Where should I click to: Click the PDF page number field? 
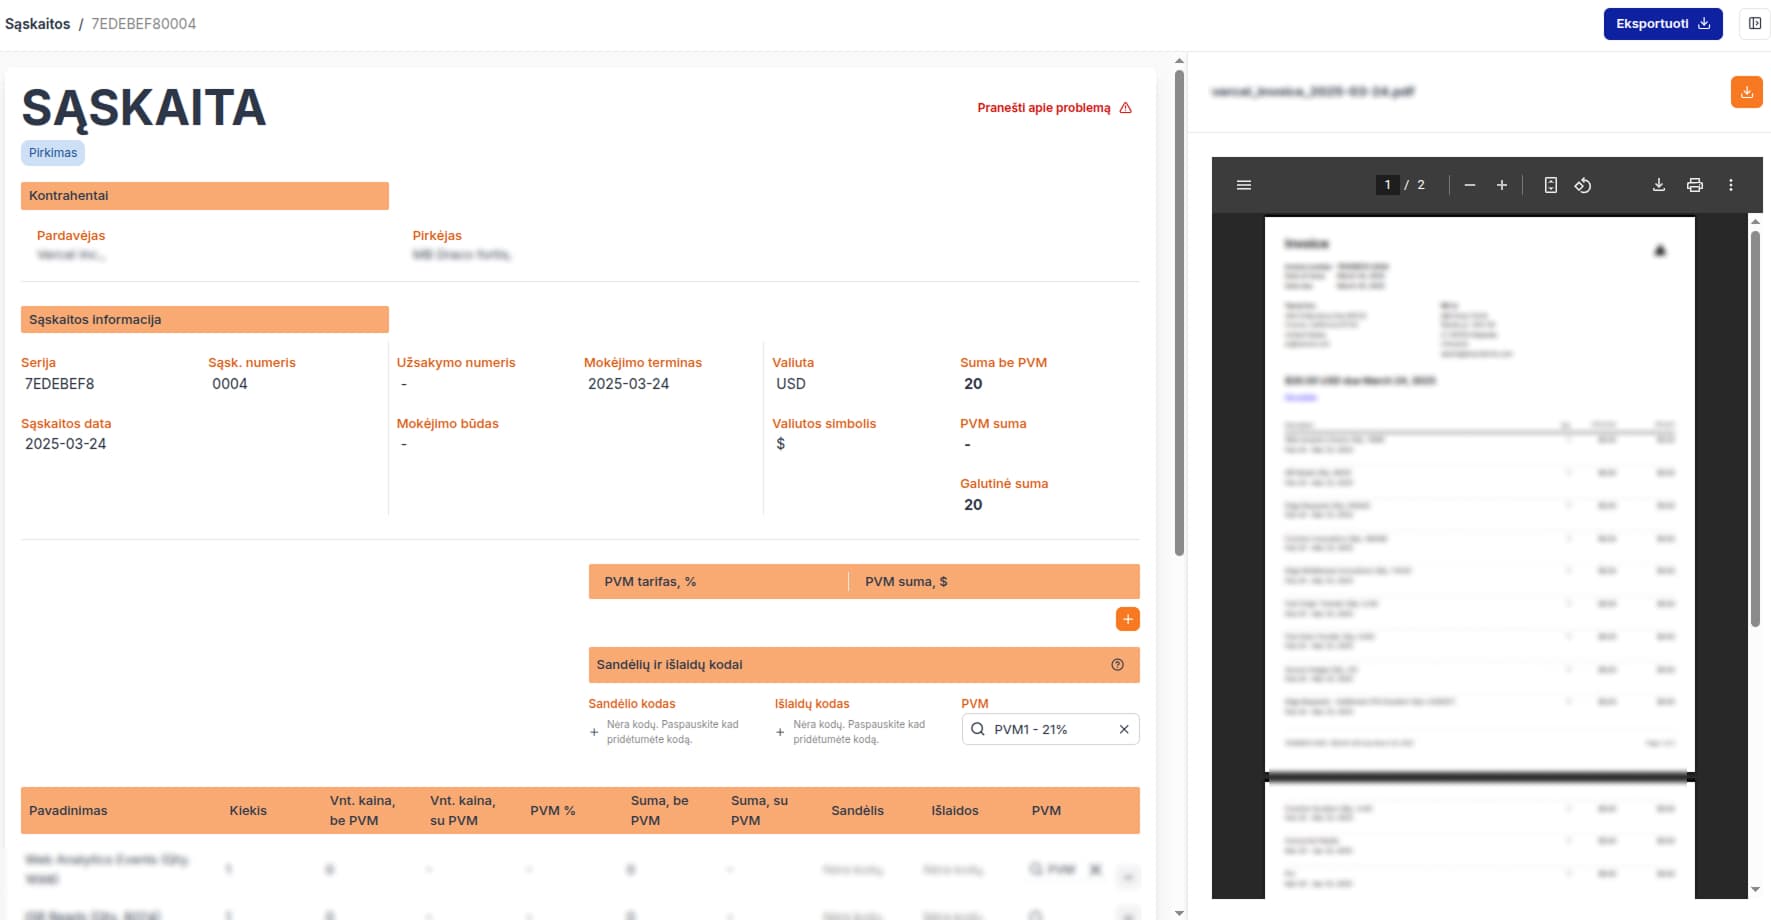tap(1387, 185)
